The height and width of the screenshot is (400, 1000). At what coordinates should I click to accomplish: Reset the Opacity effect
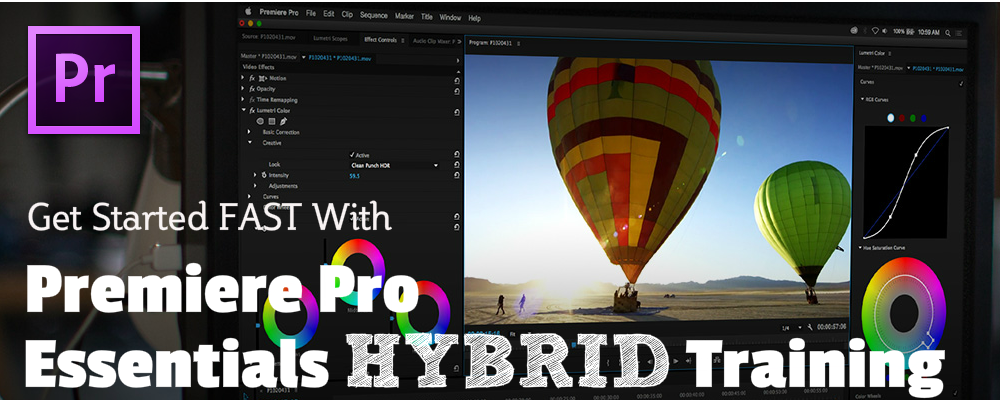(x=457, y=91)
